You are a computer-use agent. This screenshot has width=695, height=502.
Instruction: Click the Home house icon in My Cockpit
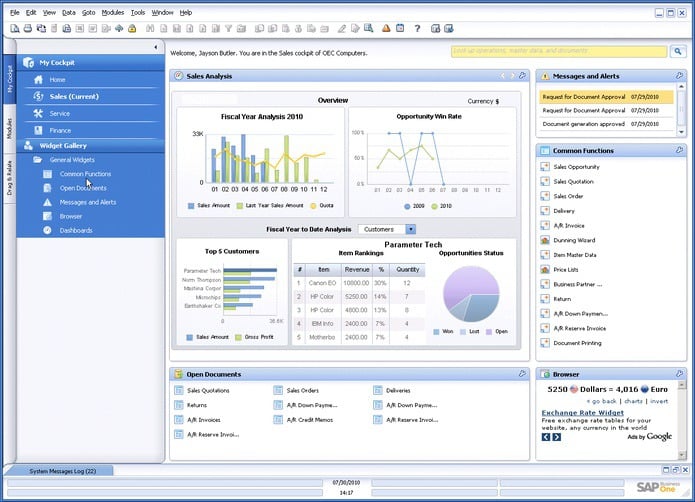(39, 79)
